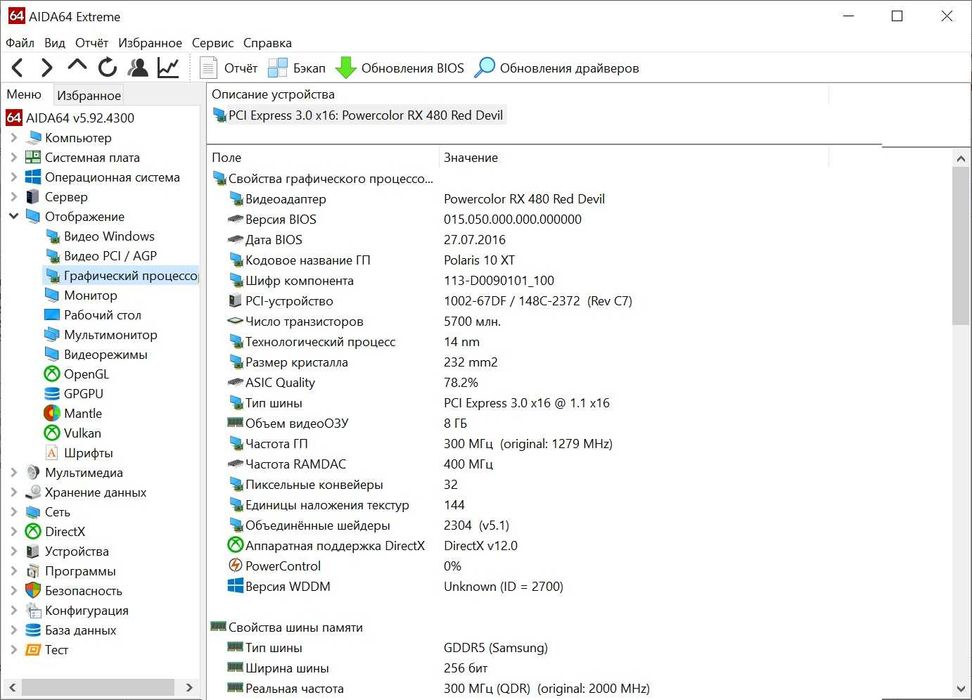Collapse the Отображение tree node

click(14, 216)
